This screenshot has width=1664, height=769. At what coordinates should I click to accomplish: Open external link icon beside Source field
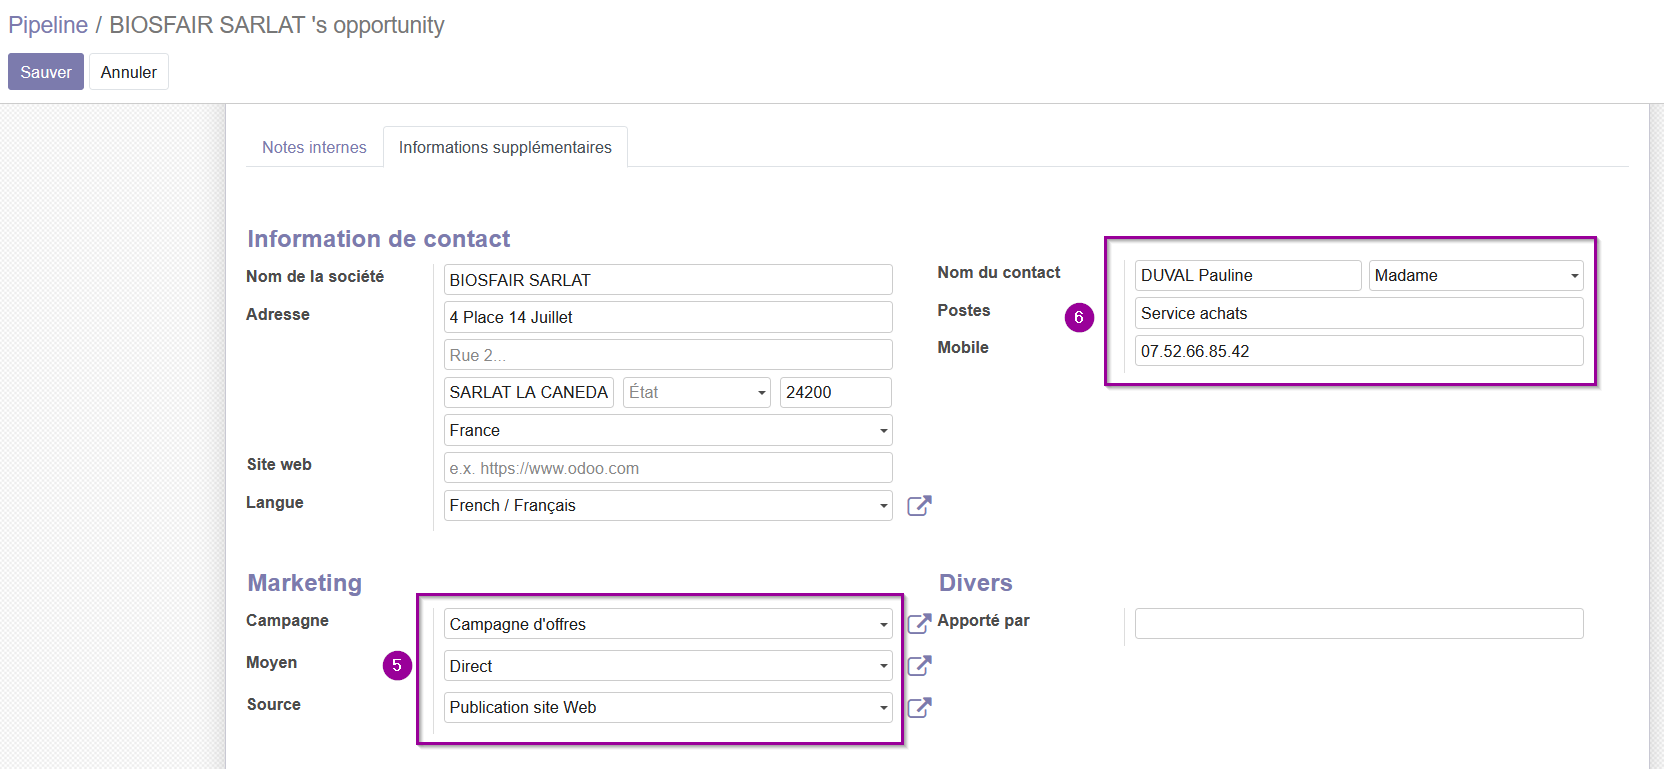919,708
